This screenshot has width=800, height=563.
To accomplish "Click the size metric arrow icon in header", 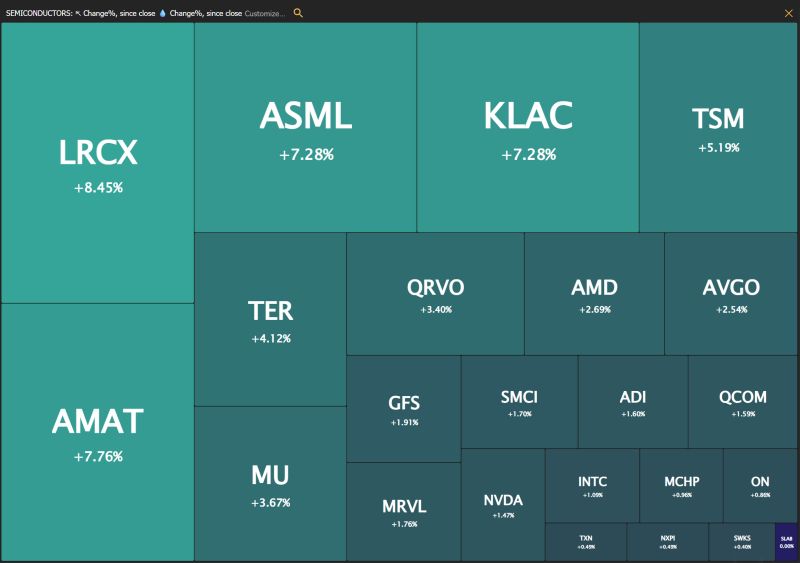I will click(x=78, y=13).
